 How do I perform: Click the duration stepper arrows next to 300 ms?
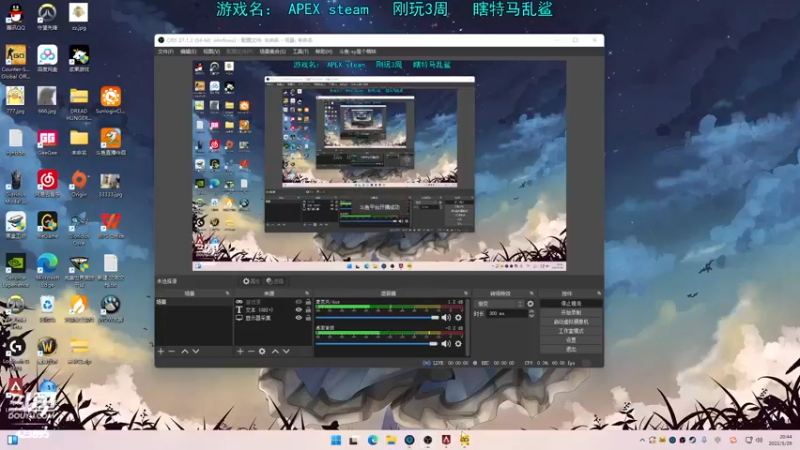coord(531,313)
